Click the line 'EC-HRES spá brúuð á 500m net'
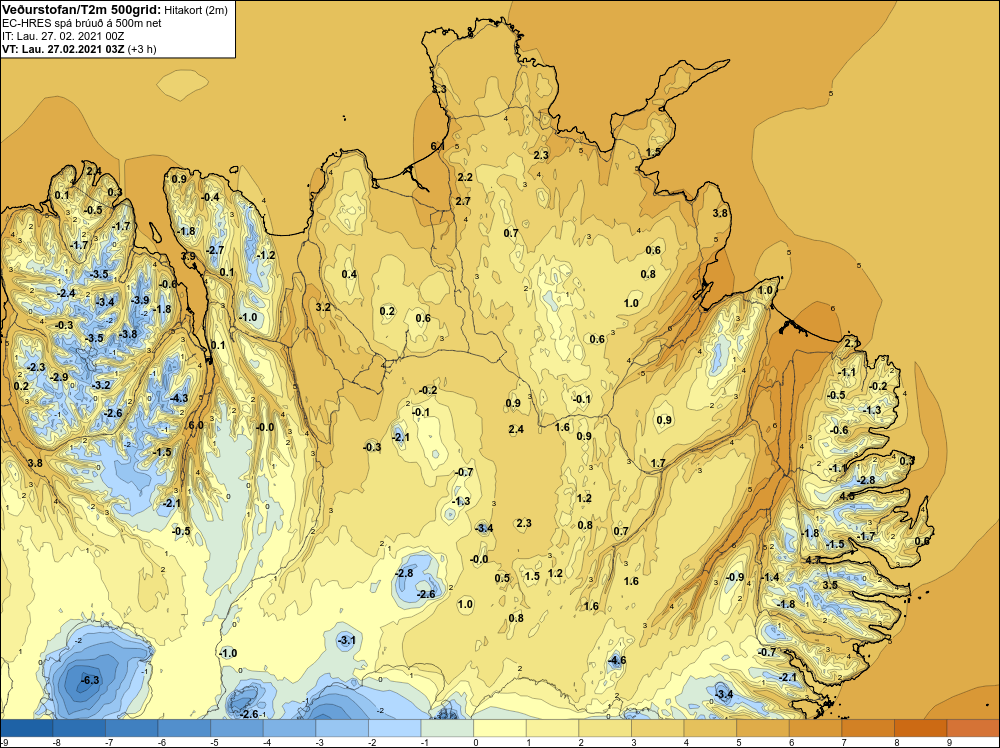The width and height of the screenshot is (1000, 748). 82,23
